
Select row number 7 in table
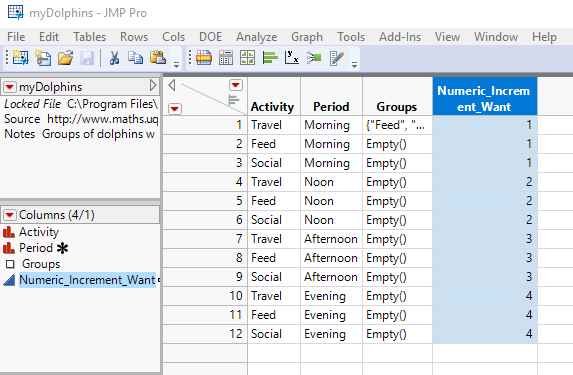click(x=205, y=239)
